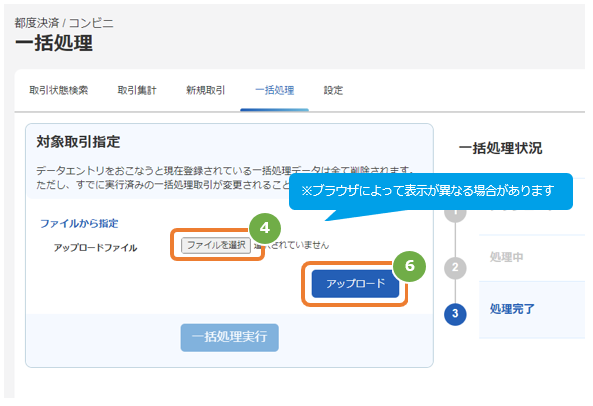Select step 2 circle for 処理中
This screenshot has width=593, height=406.
click(455, 268)
